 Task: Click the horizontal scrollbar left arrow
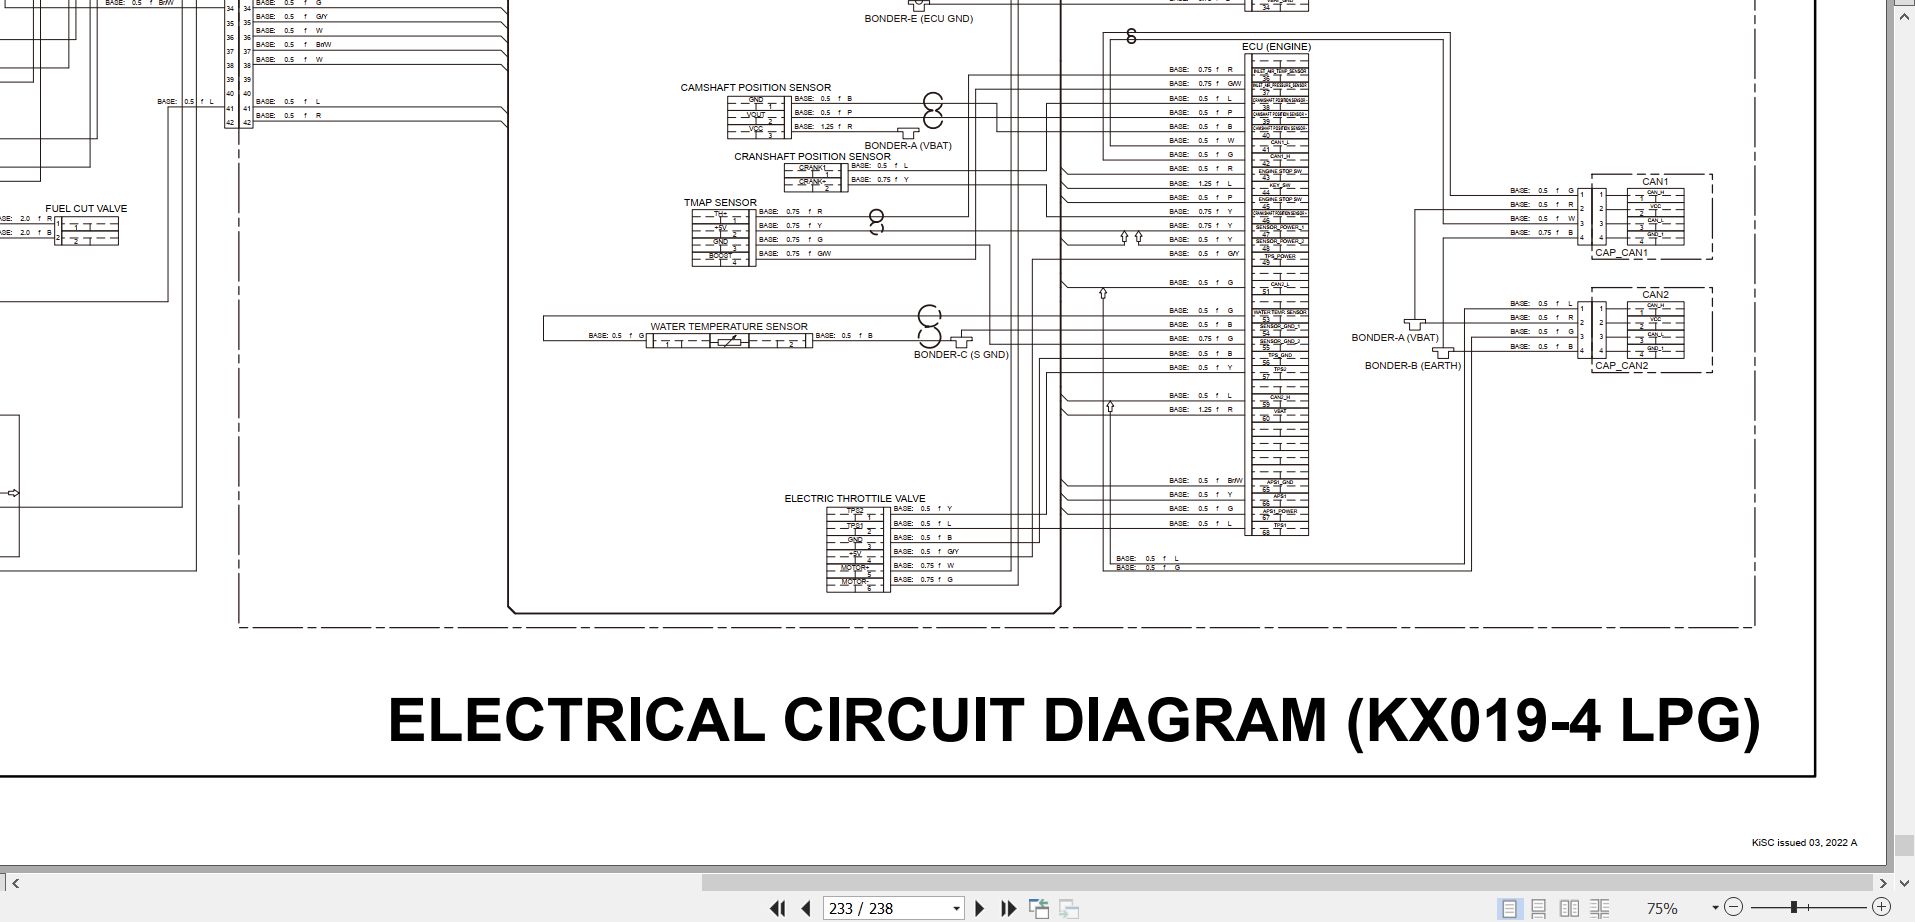15,883
